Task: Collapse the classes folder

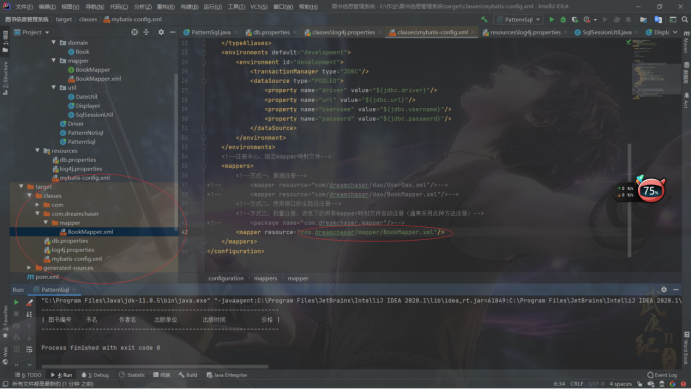Action: (30, 196)
